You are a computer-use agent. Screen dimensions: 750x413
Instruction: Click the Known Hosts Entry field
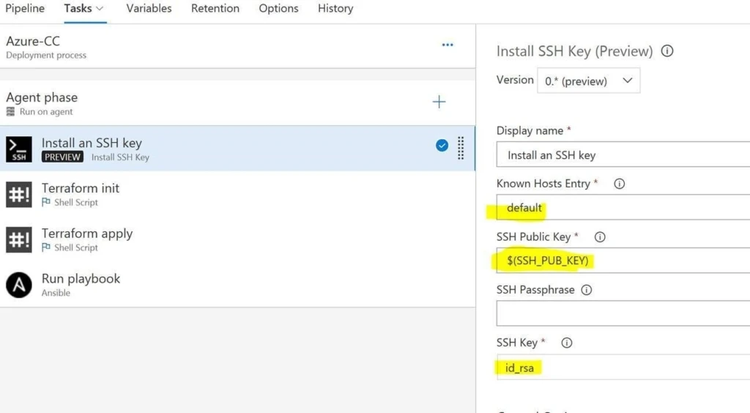tap(623, 207)
